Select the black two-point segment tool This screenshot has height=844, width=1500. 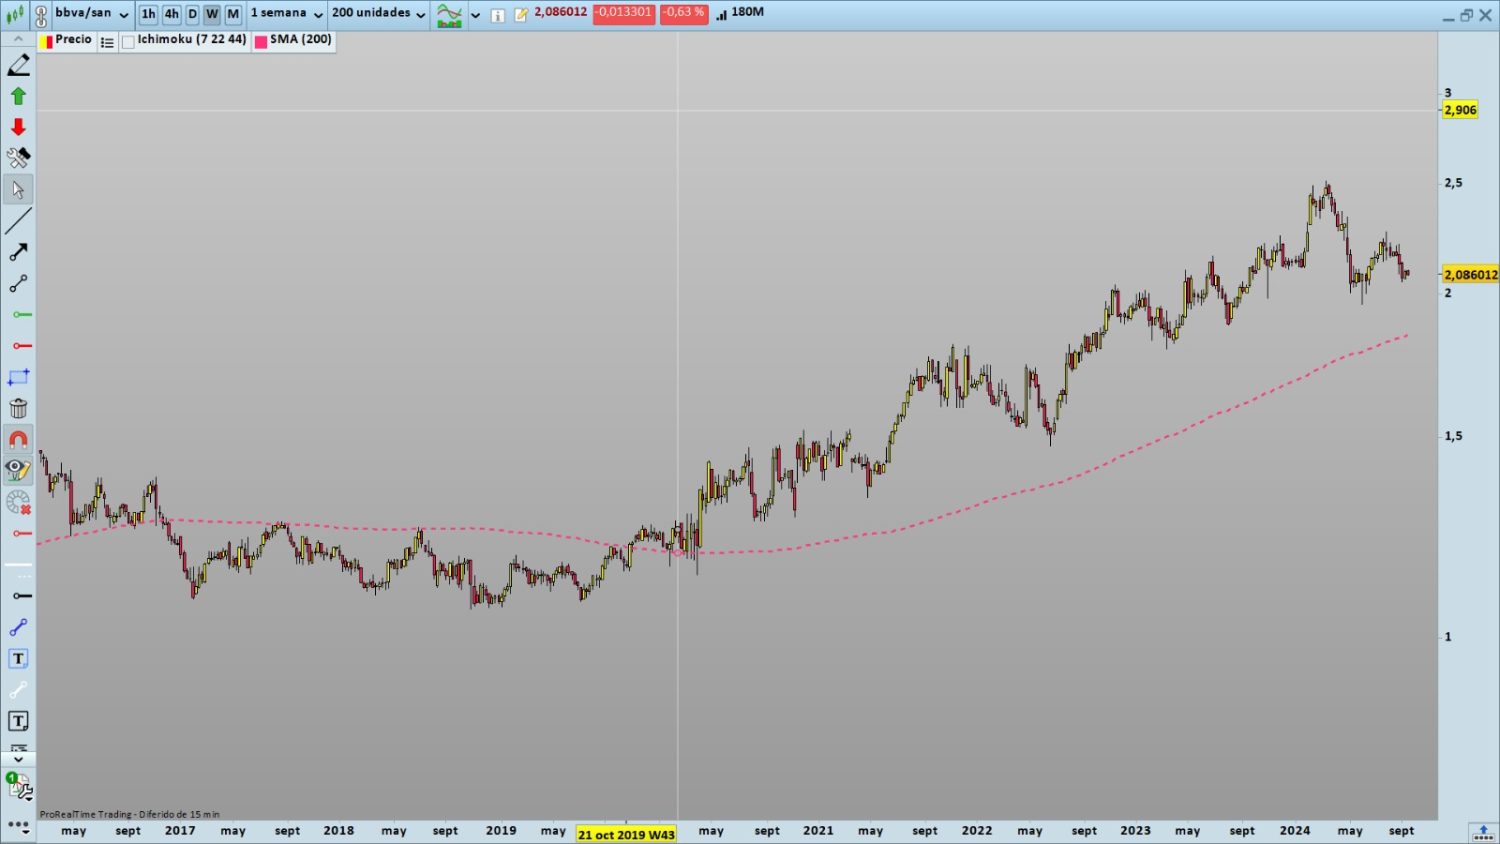(x=18, y=284)
